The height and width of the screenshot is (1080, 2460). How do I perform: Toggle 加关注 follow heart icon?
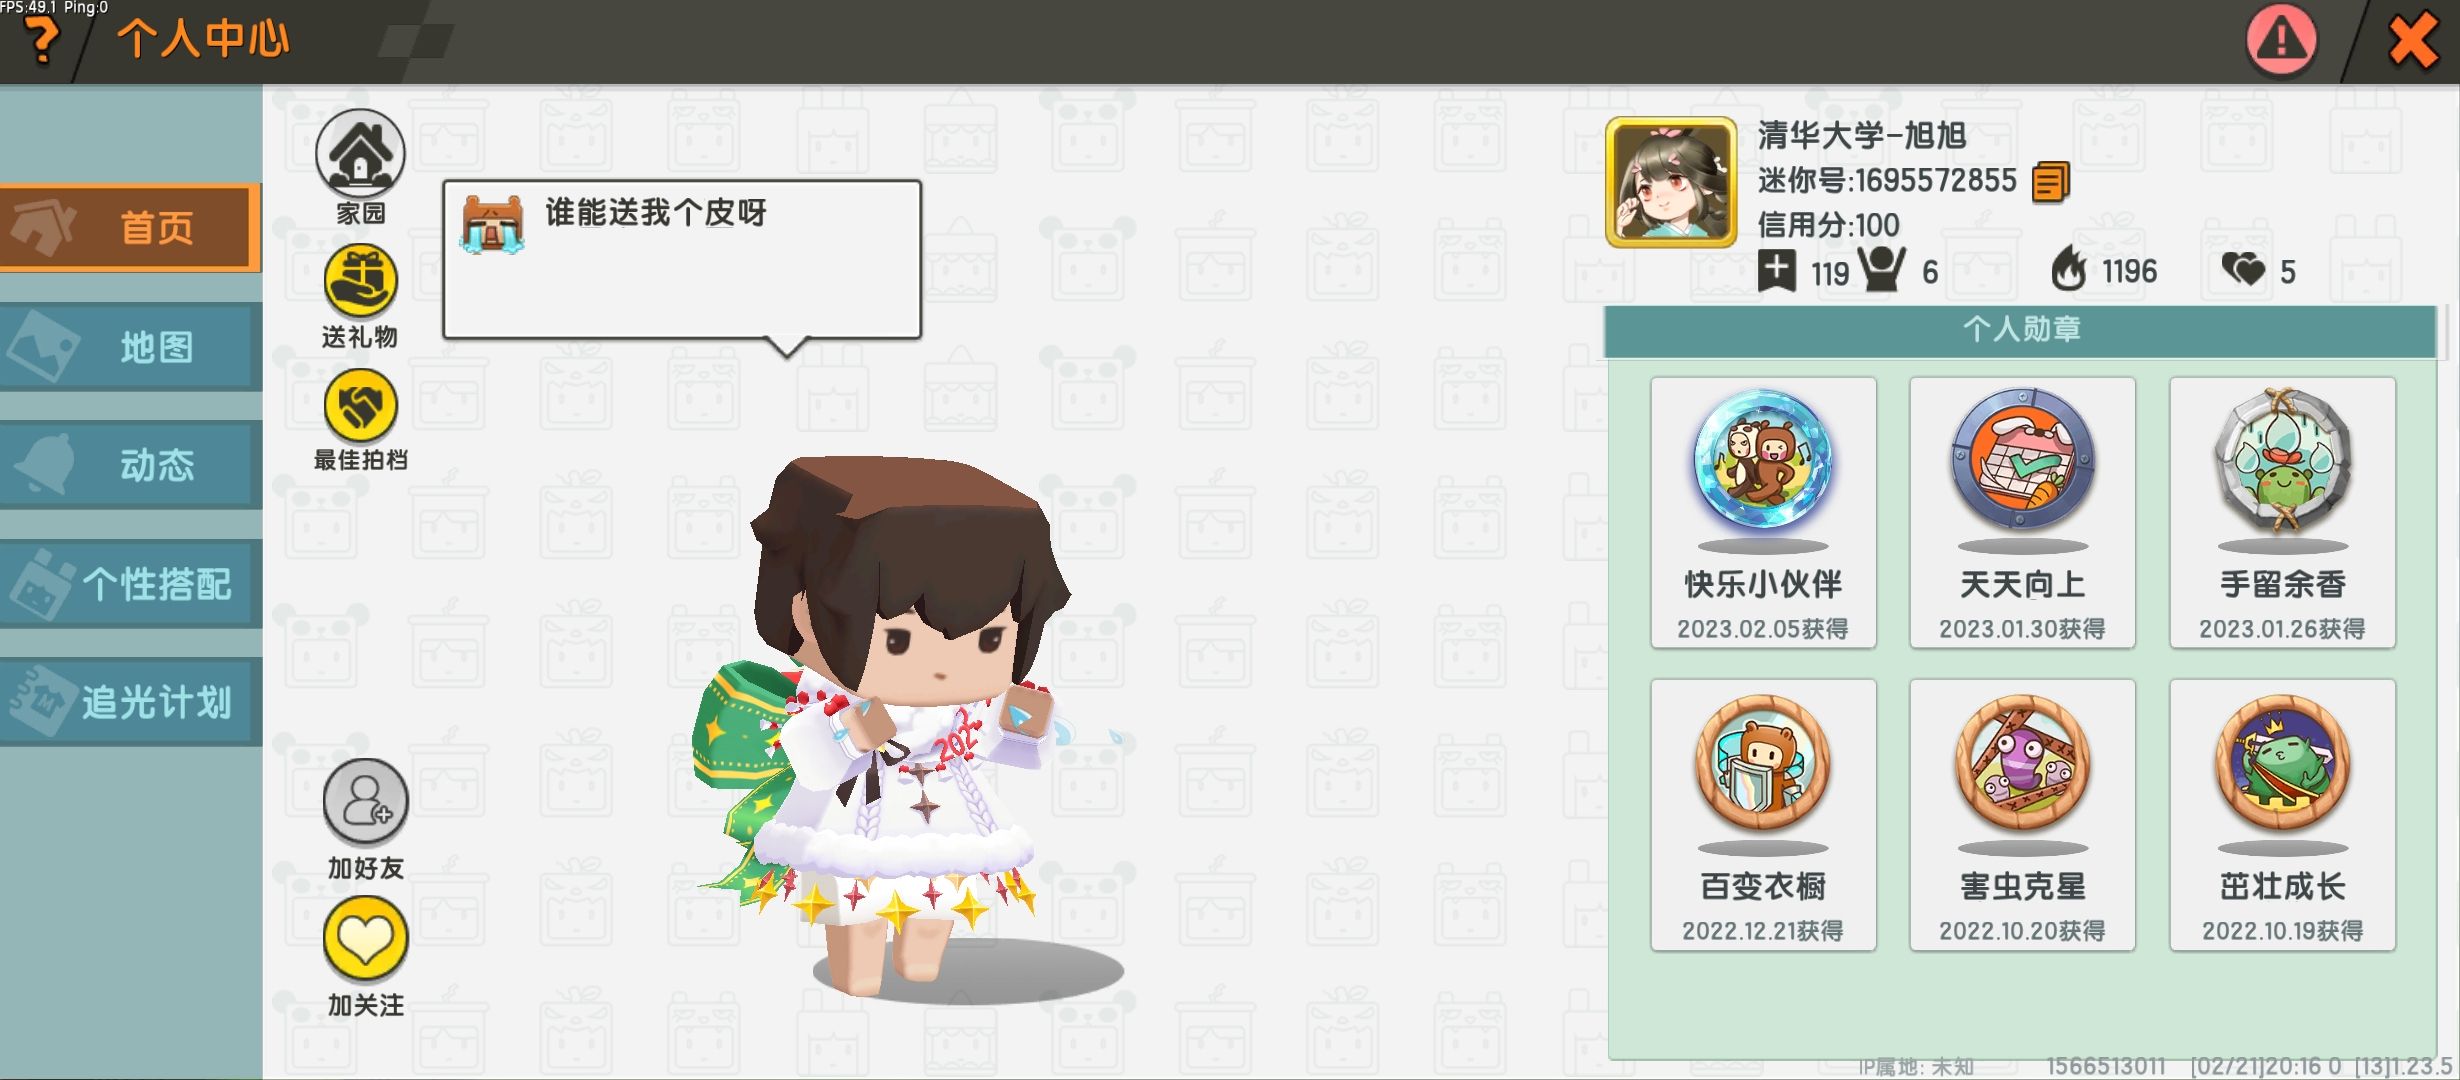coord(365,938)
